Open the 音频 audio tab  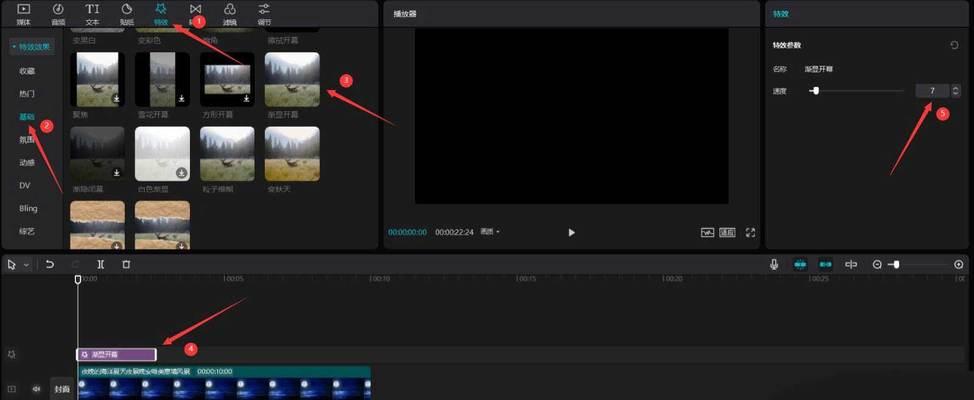click(x=58, y=14)
